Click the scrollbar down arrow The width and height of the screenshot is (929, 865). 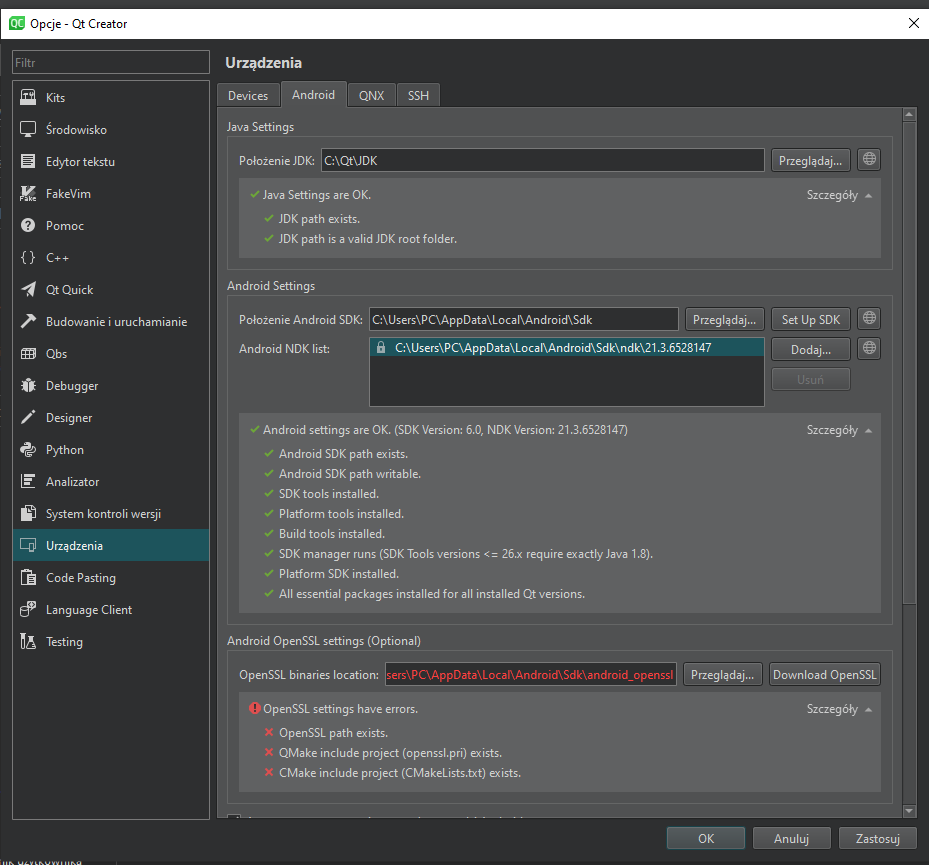pyautogui.click(x=909, y=810)
